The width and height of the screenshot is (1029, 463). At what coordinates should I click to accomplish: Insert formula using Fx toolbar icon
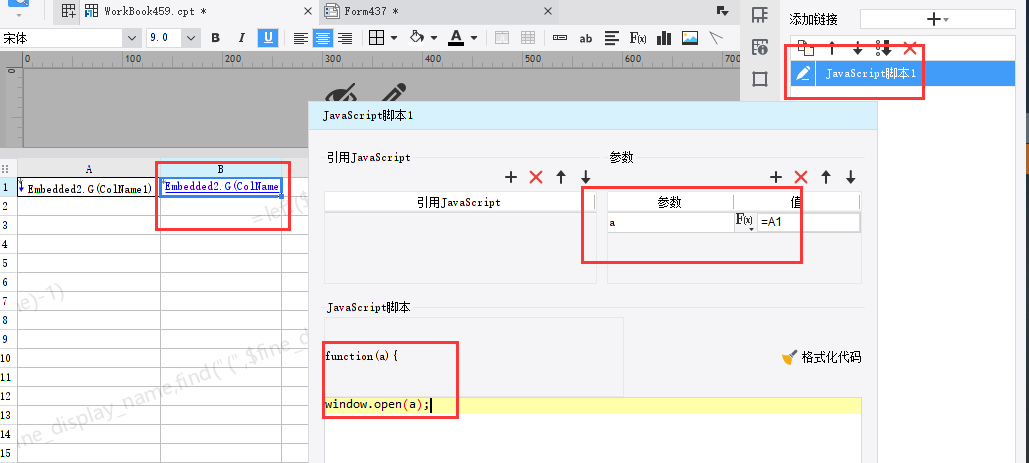pos(638,38)
